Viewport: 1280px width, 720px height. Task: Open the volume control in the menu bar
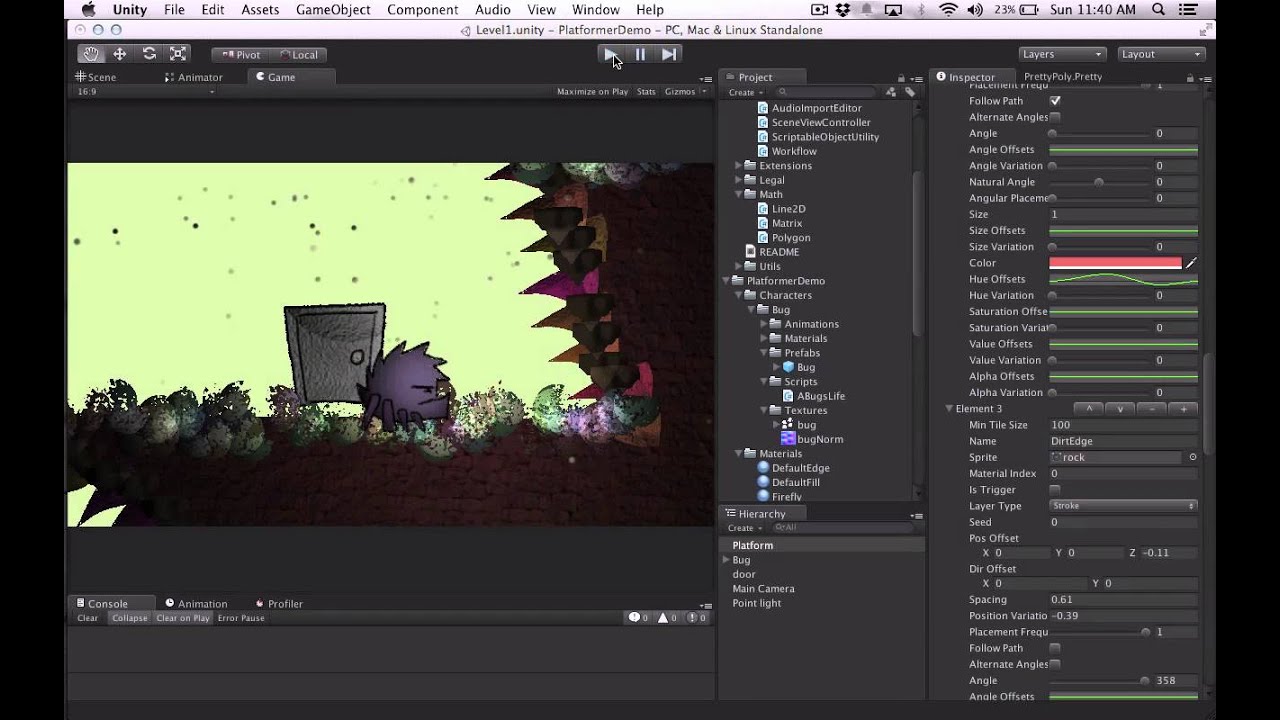(975, 10)
